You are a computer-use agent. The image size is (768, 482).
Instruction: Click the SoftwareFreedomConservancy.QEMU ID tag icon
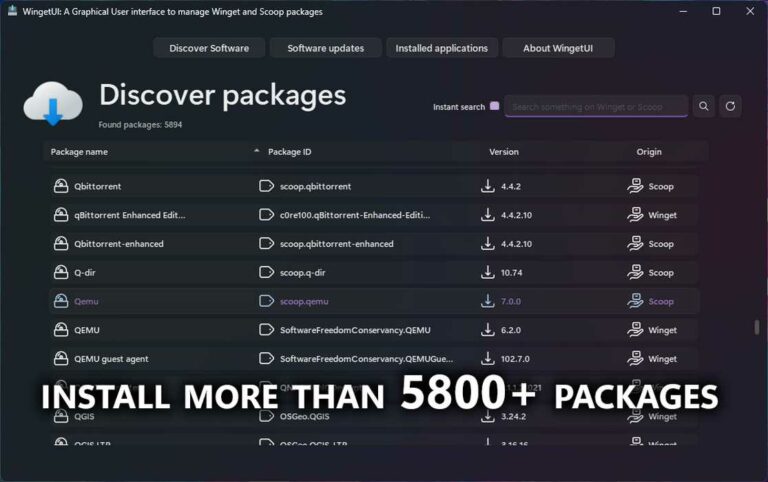pyautogui.click(x=266, y=330)
